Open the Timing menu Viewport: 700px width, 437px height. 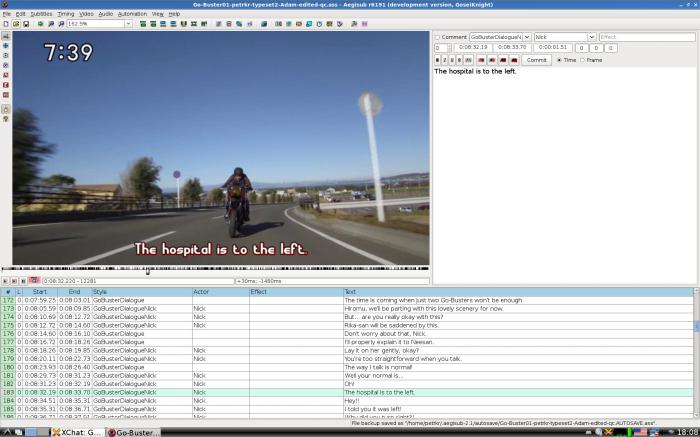(x=66, y=14)
